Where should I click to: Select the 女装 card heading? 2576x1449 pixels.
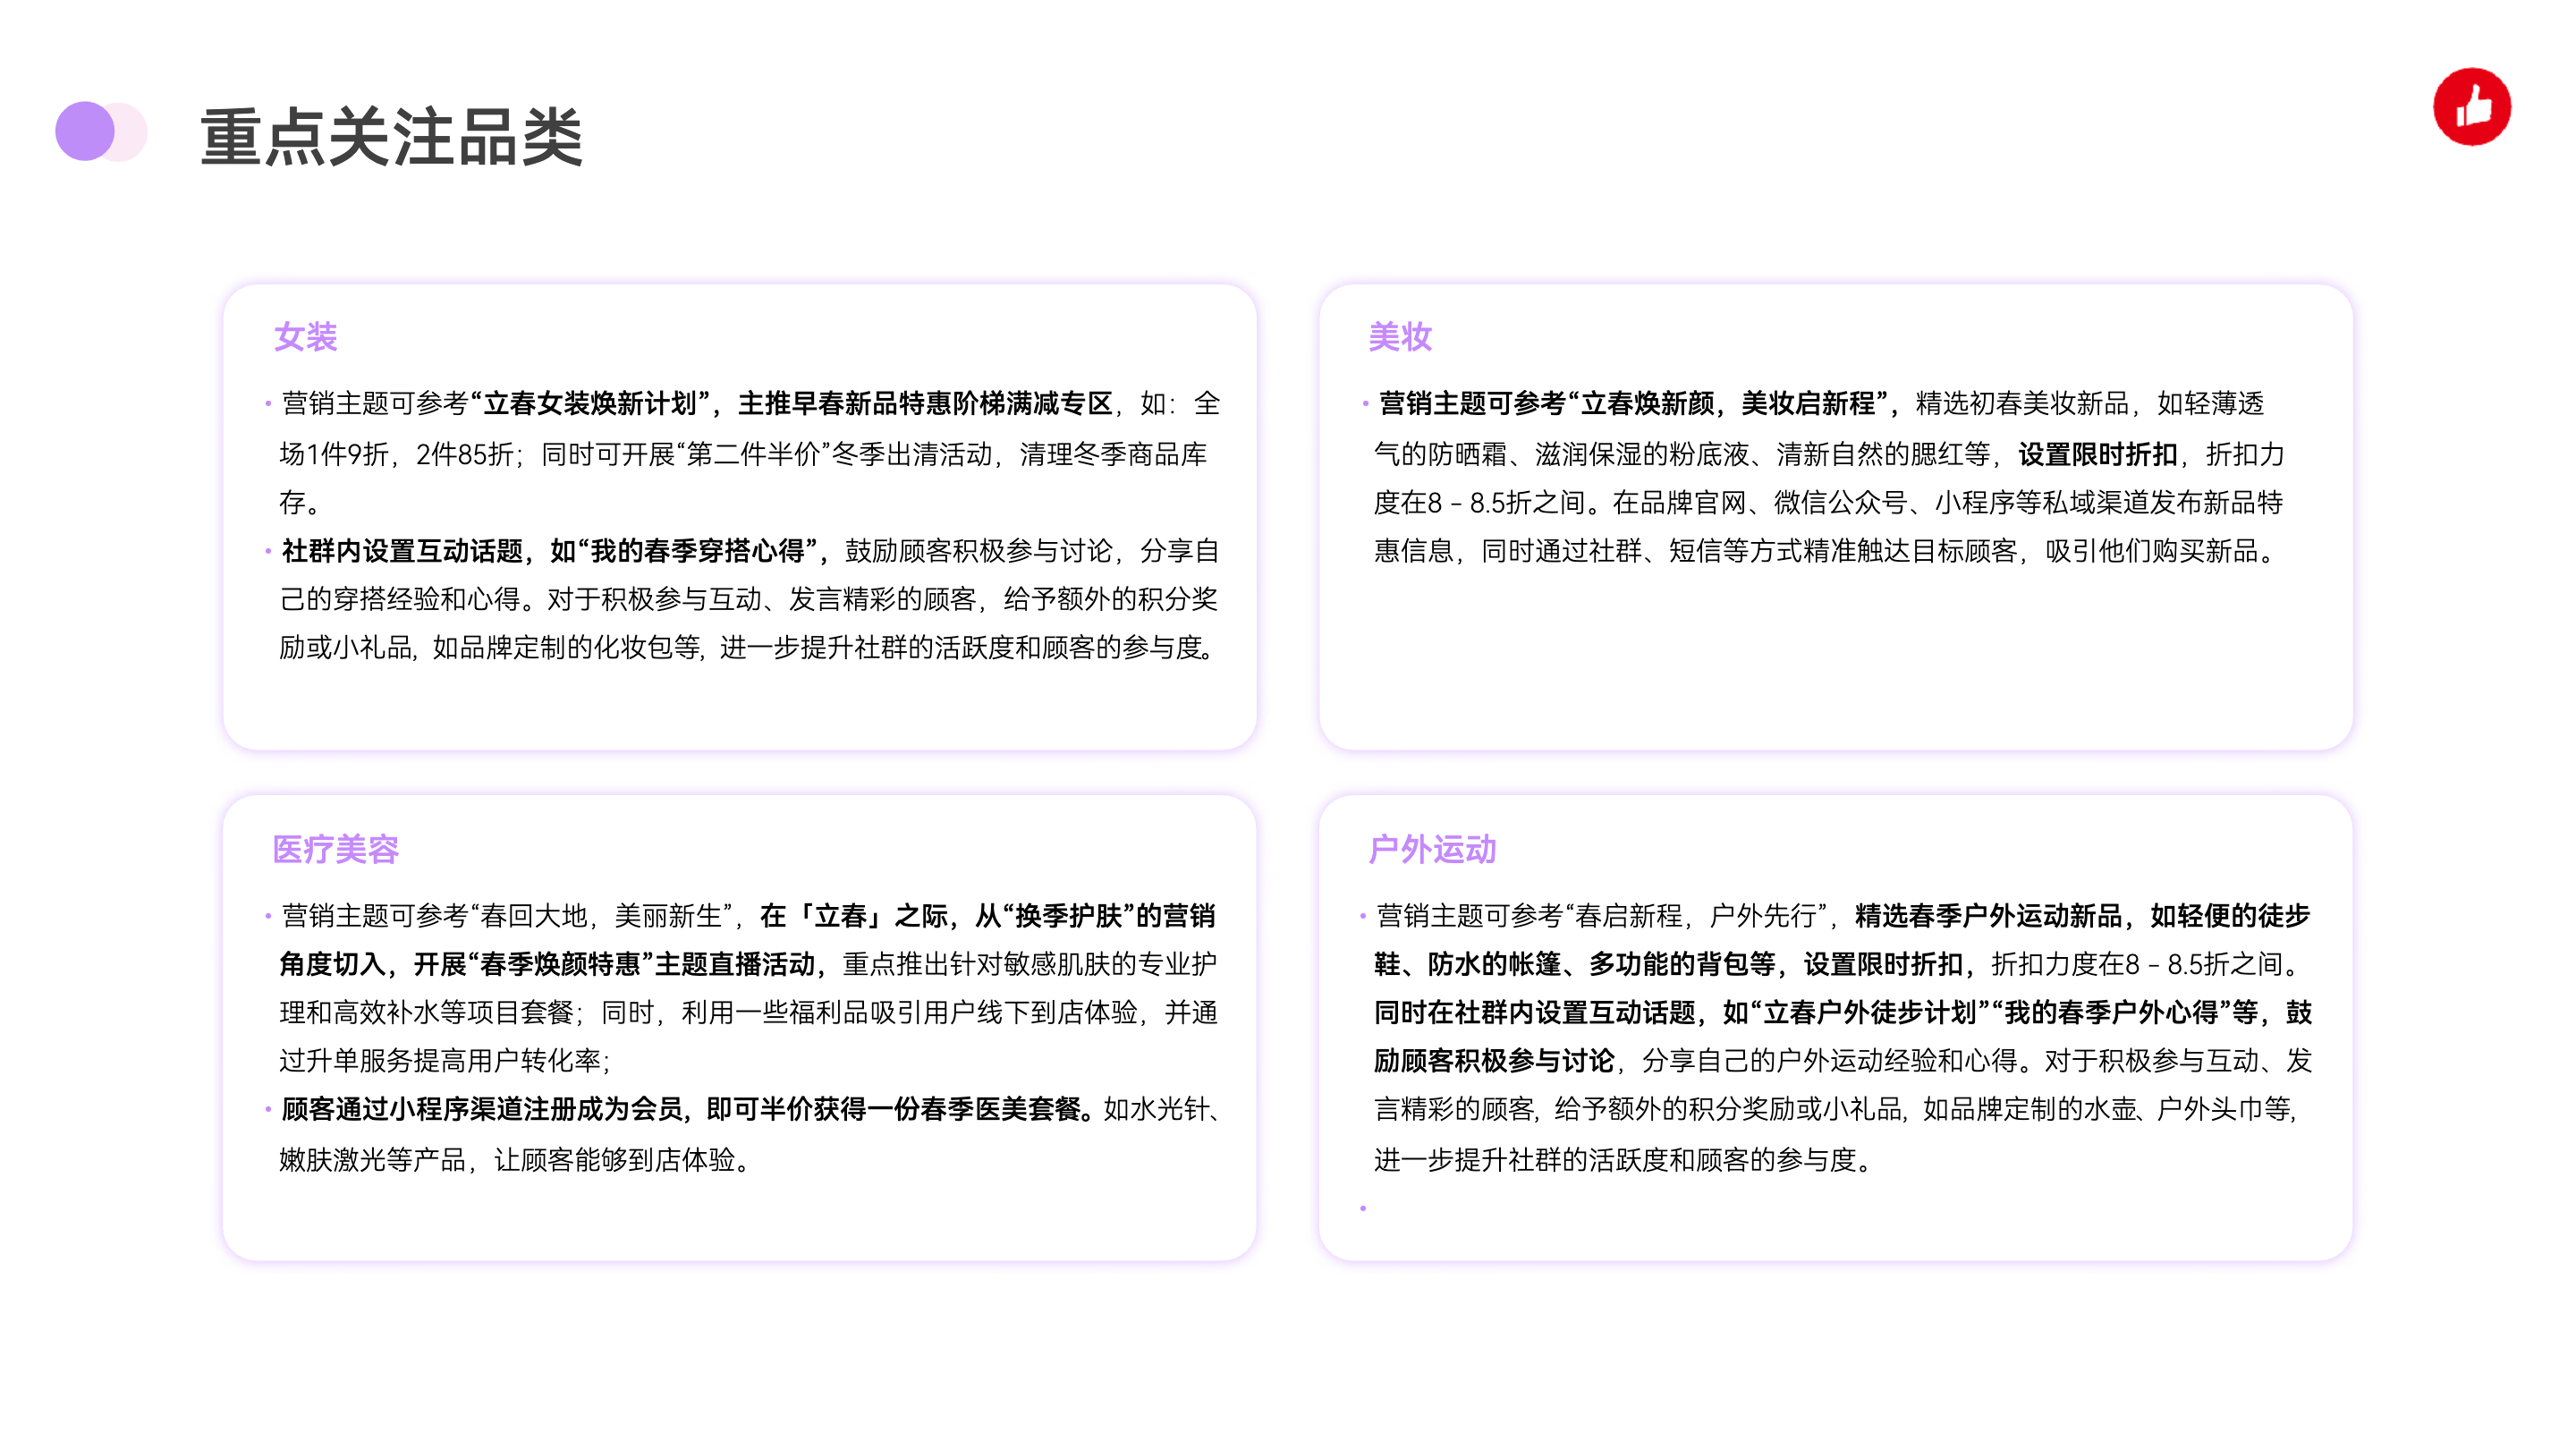tap(305, 337)
